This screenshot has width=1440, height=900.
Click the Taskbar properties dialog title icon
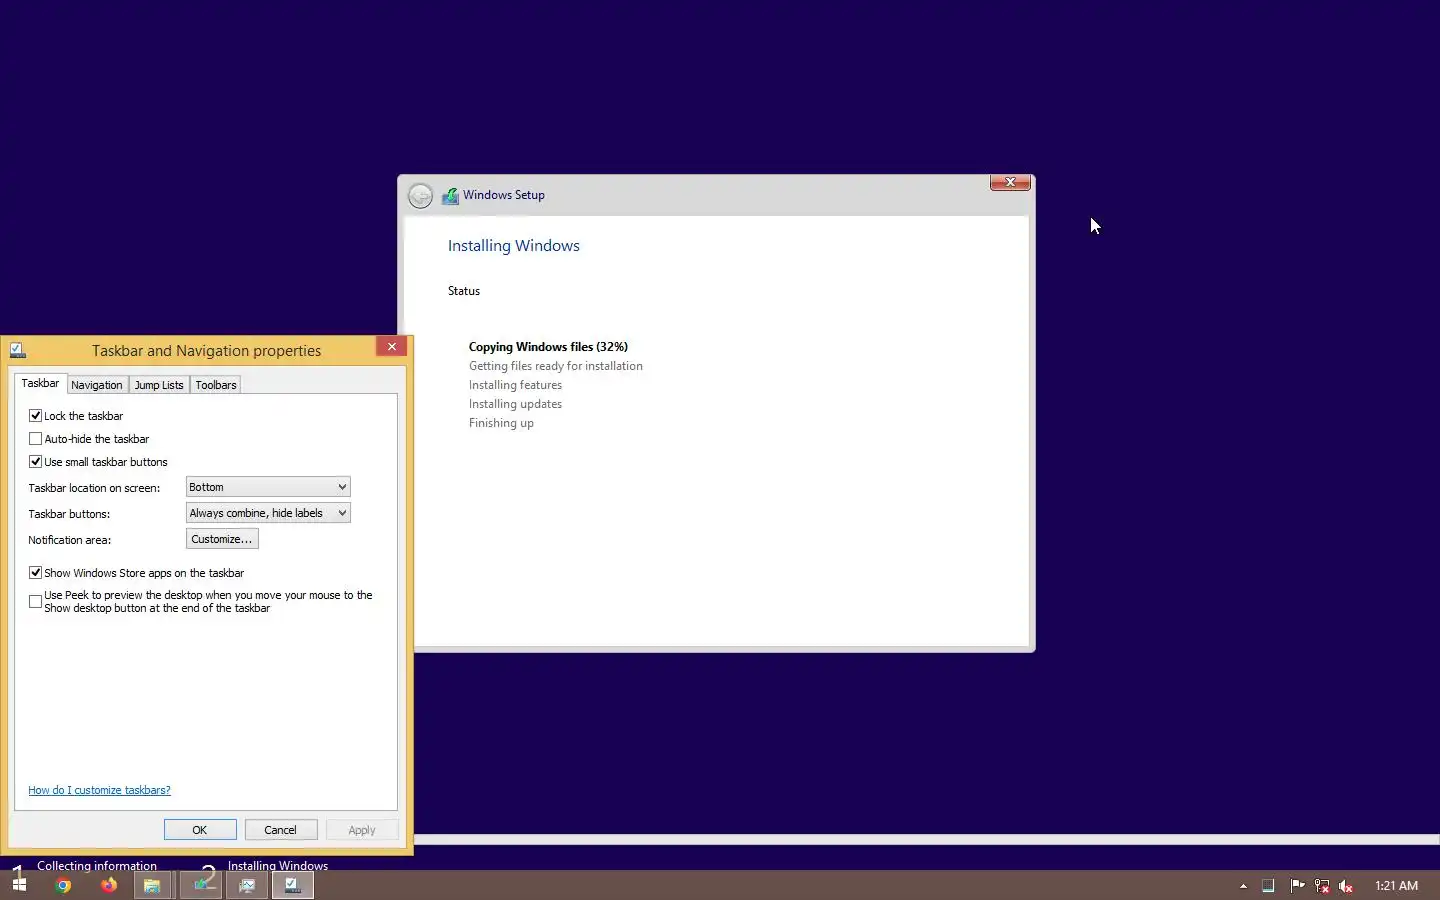click(x=18, y=350)
